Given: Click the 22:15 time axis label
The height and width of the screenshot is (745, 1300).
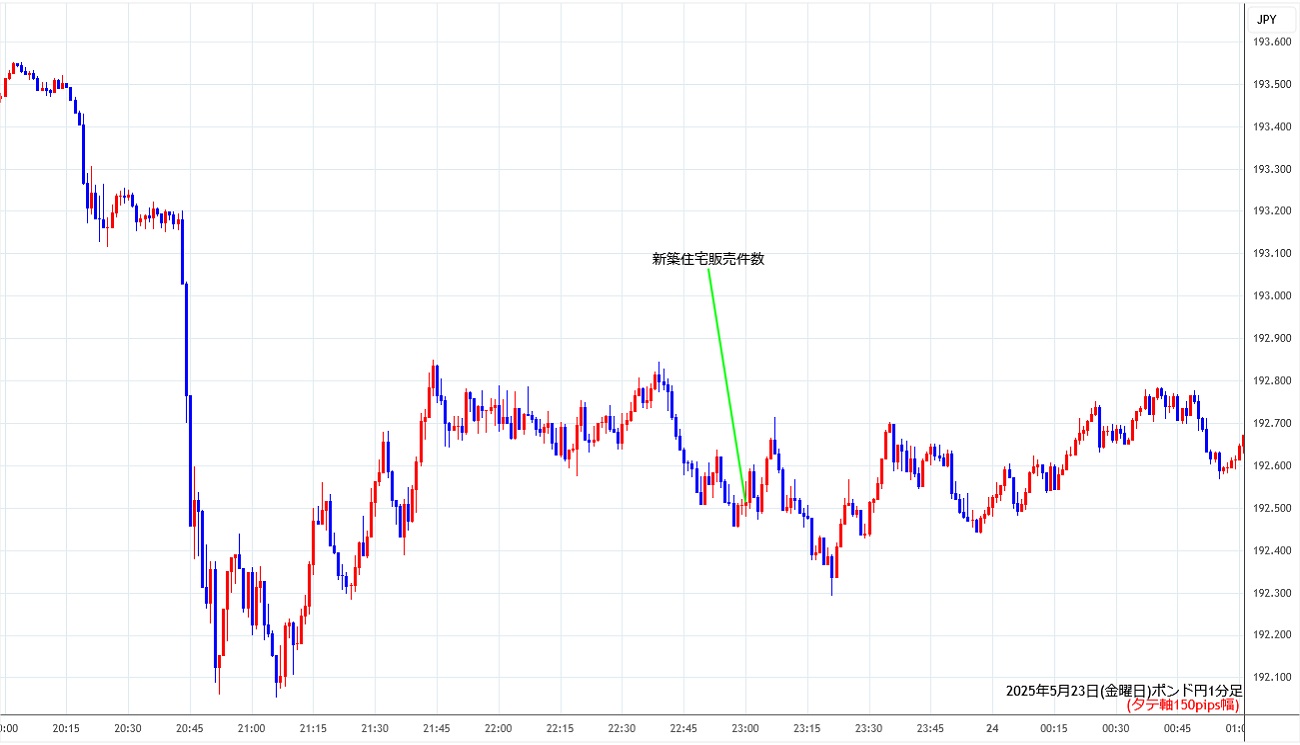Looking at the screenshot, I should [560, 729].
